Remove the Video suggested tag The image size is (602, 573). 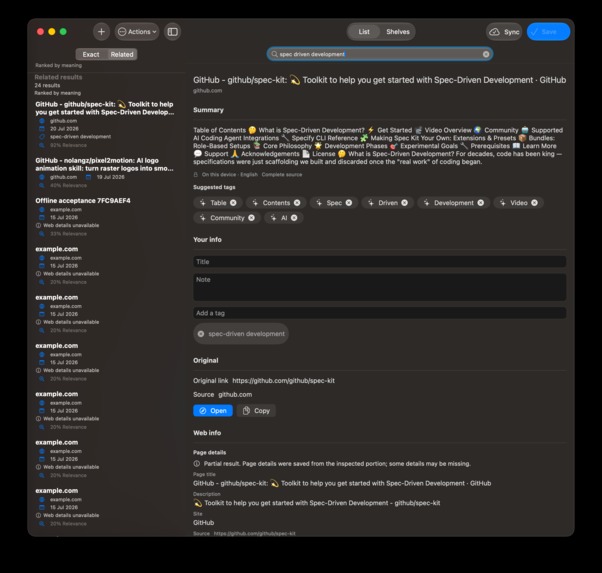534,203
